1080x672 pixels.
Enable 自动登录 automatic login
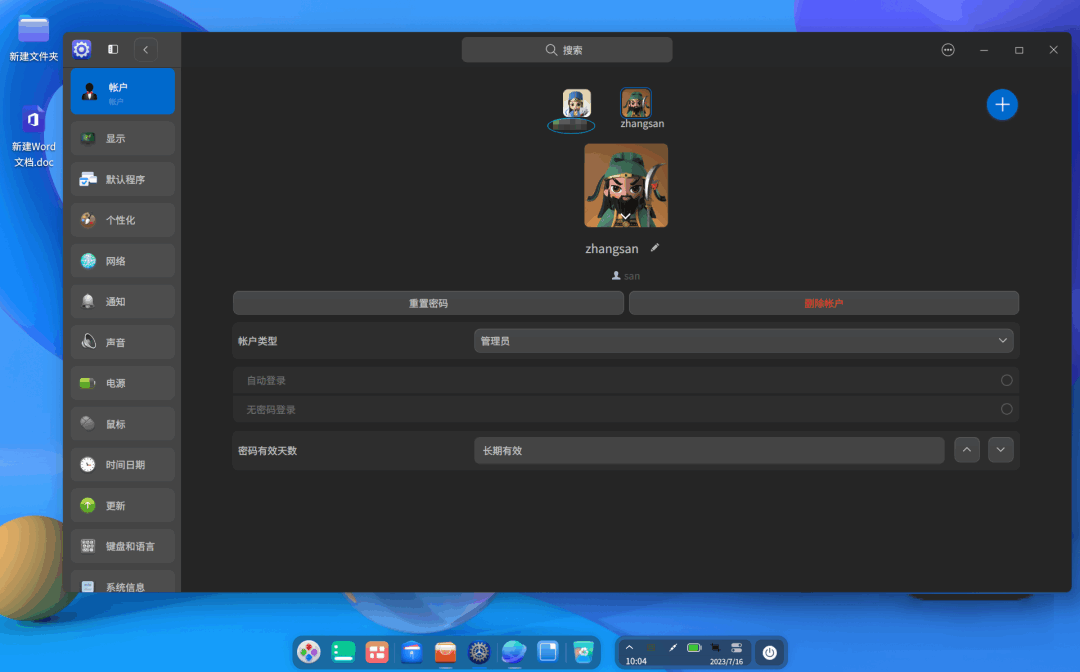pyautogui.click(x=1006, y=380)
